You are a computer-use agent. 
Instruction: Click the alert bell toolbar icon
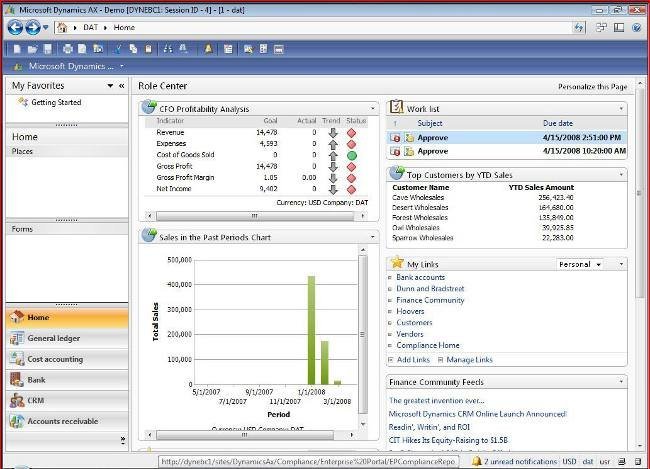pyautogui.click(x=209, y=49)
